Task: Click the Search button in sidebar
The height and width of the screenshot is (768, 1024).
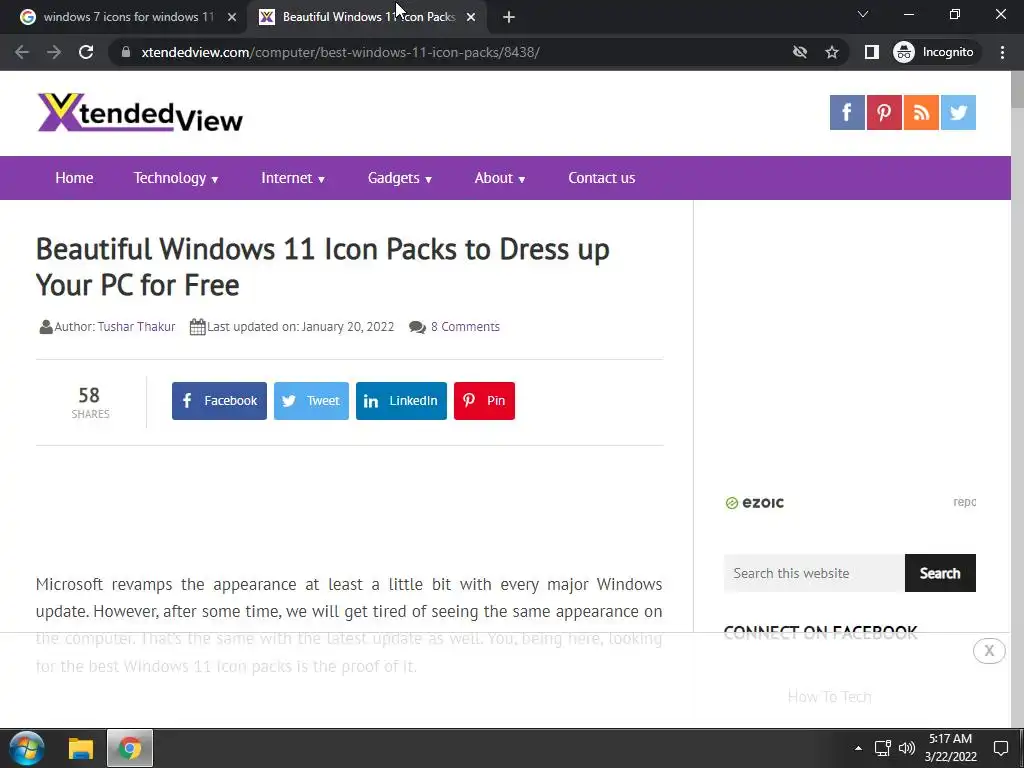Action: coord(940,573)
